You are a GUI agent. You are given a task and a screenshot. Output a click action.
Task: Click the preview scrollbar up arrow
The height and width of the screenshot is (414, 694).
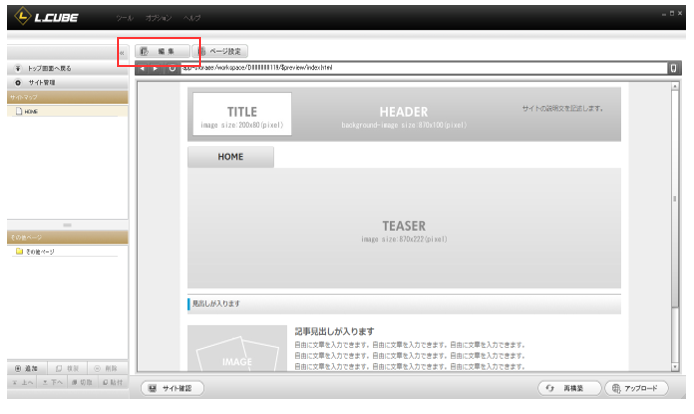[675, 86]
